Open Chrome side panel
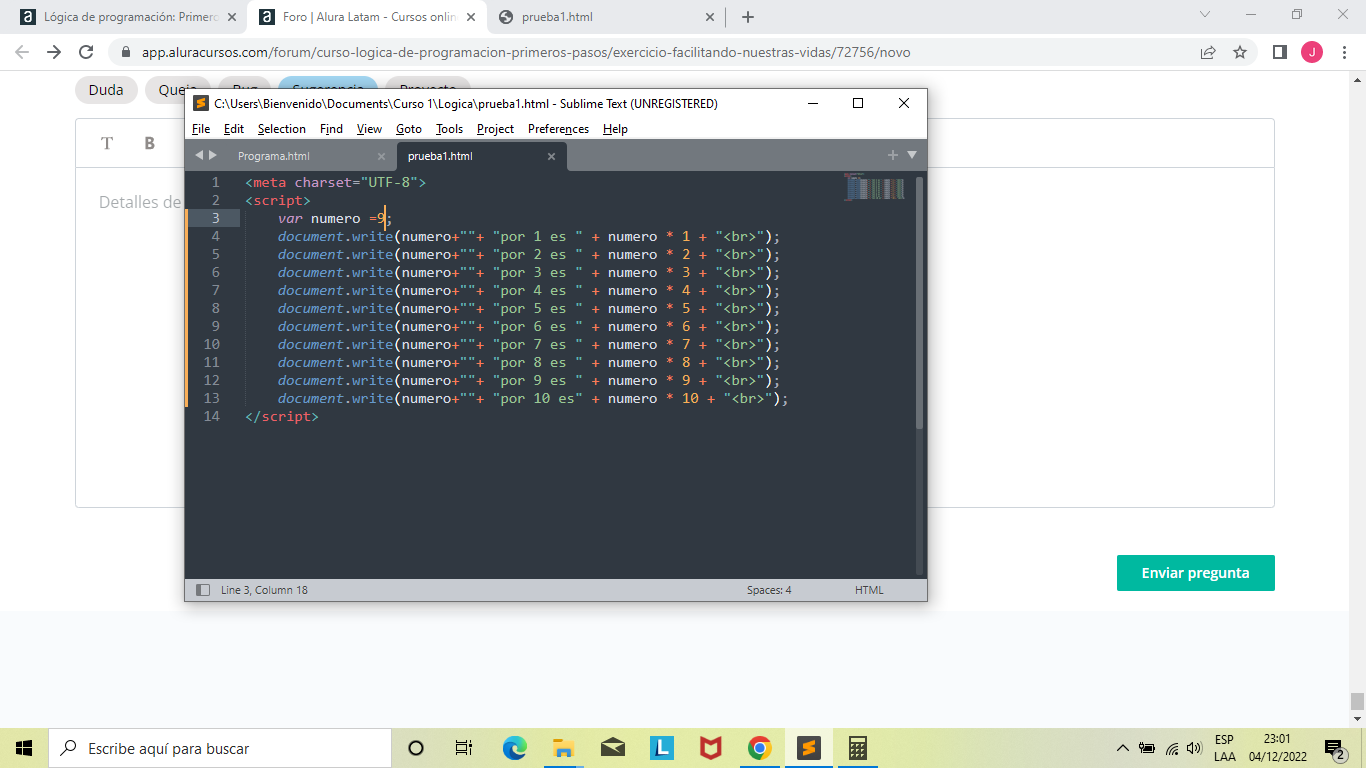Viewport: 1366px width, 768px height. click(x=1279, y=52)
